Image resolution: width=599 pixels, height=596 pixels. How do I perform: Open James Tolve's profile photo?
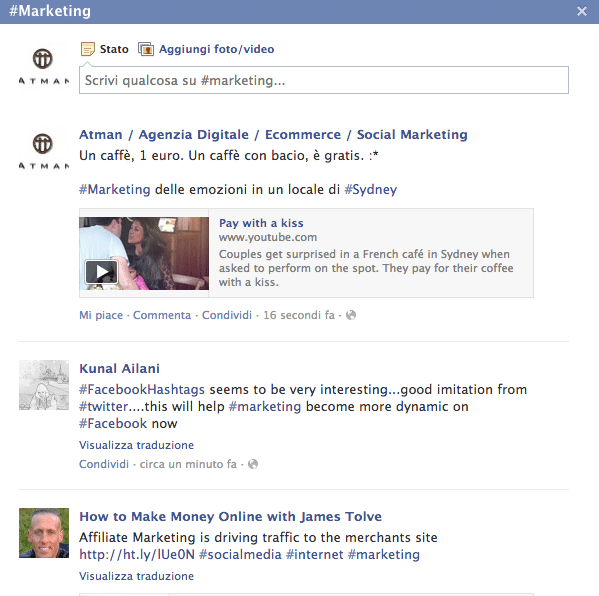(x=44, y=533)
